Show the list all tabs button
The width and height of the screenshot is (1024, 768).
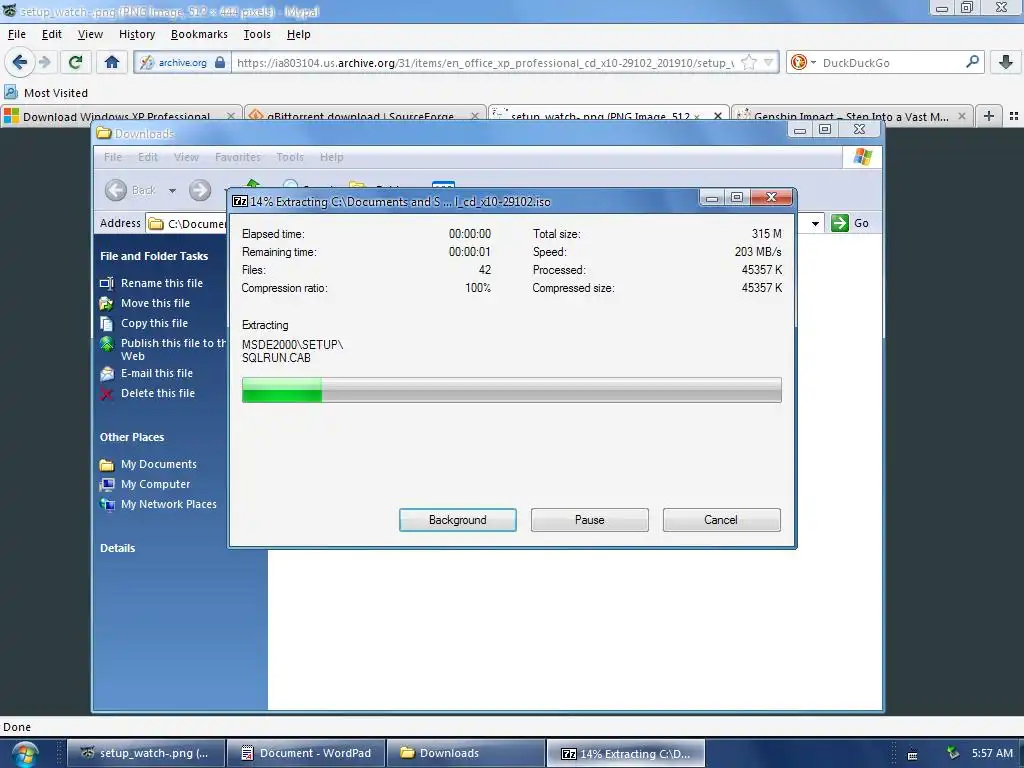point(1014,116)
